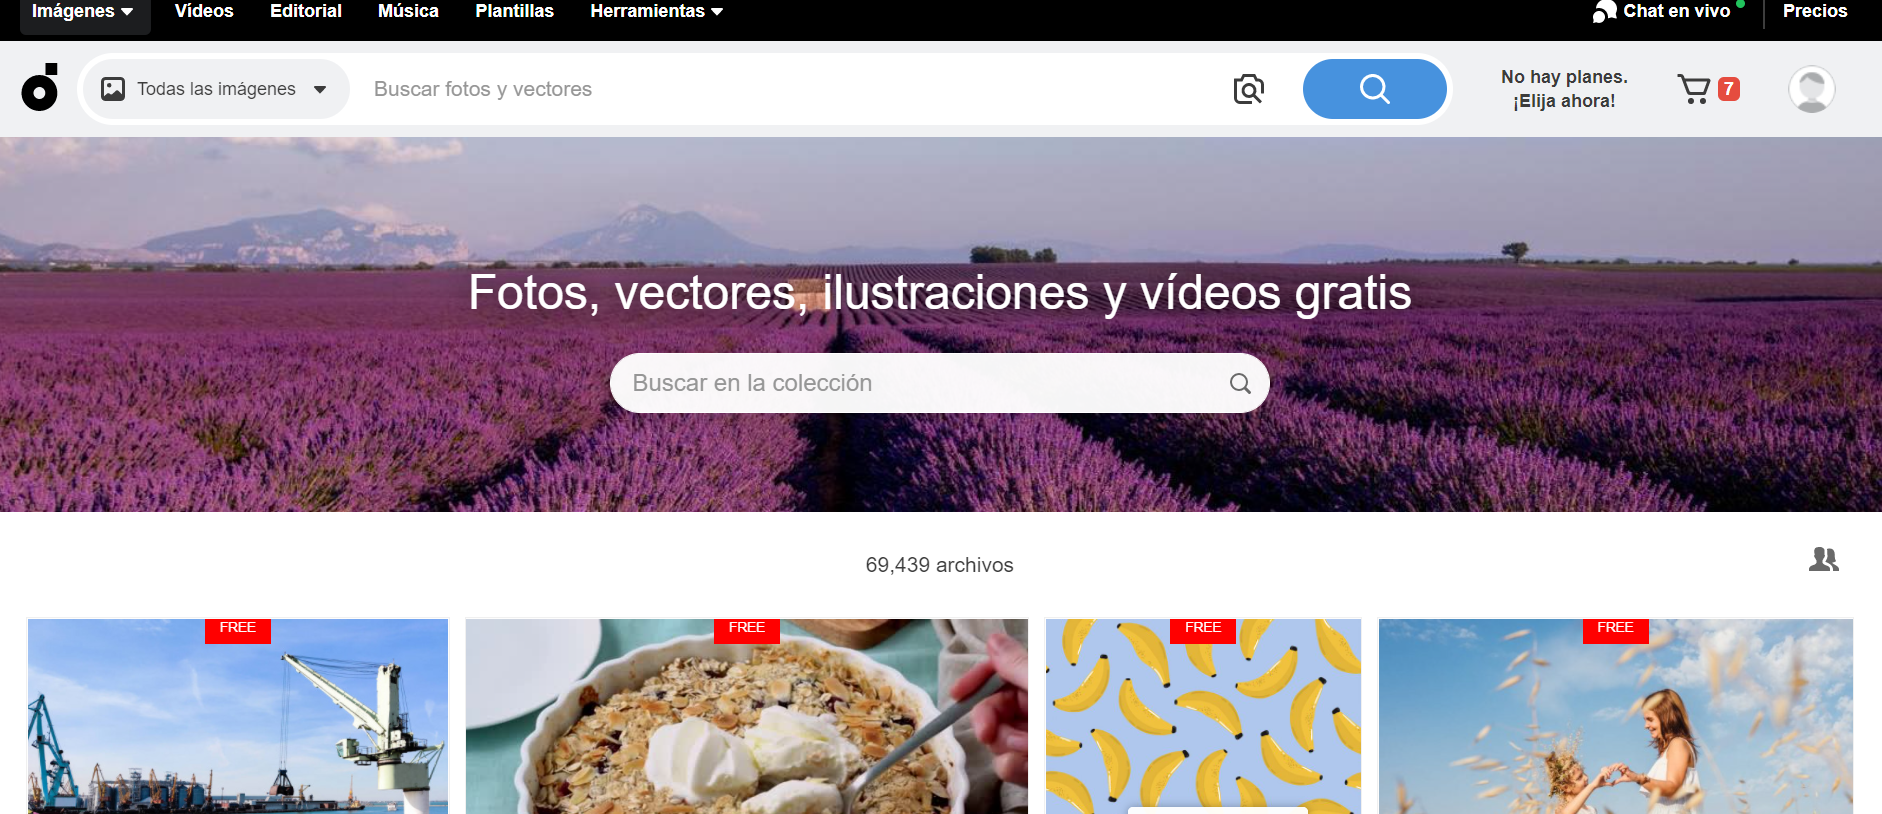This screenshot has height=814, width=1882.
Task: Open the Editorial section
Action: click(x=306, y=11)
